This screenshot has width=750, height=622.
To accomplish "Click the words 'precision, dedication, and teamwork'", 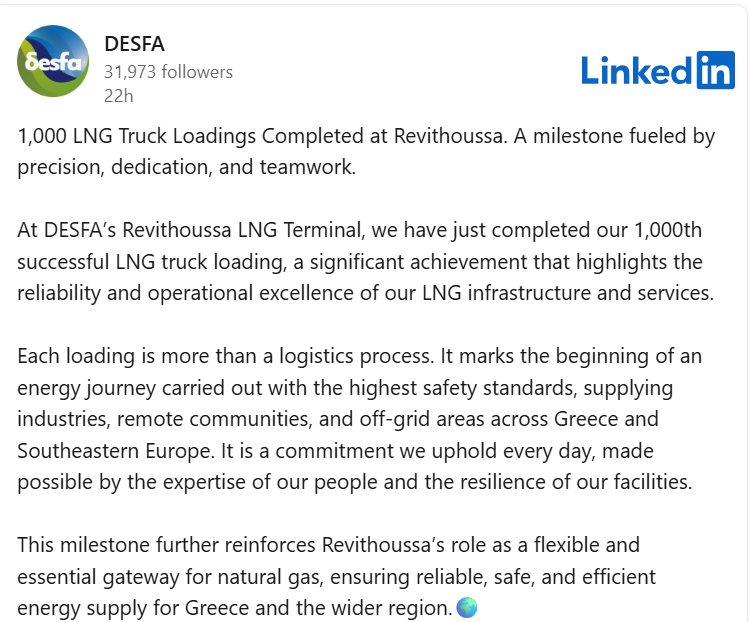I will (187, 167).
